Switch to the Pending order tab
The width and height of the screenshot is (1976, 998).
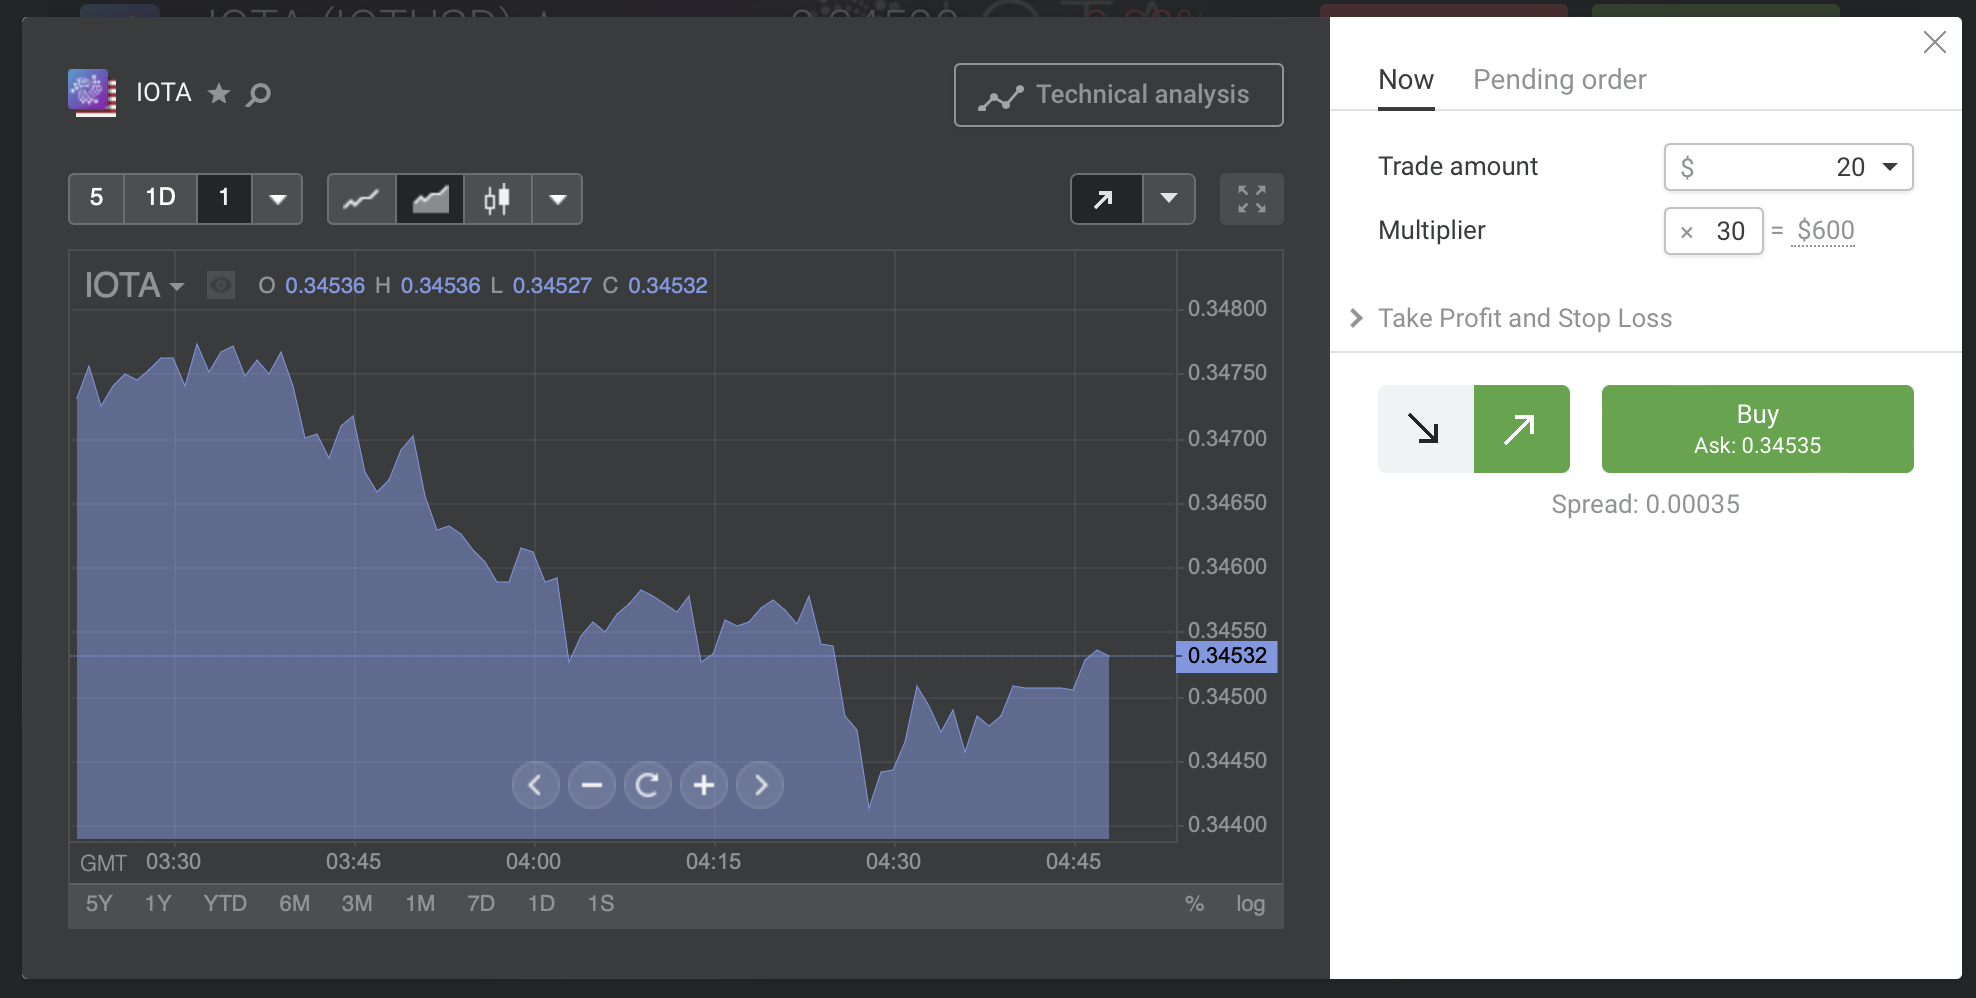[1559, 80]
